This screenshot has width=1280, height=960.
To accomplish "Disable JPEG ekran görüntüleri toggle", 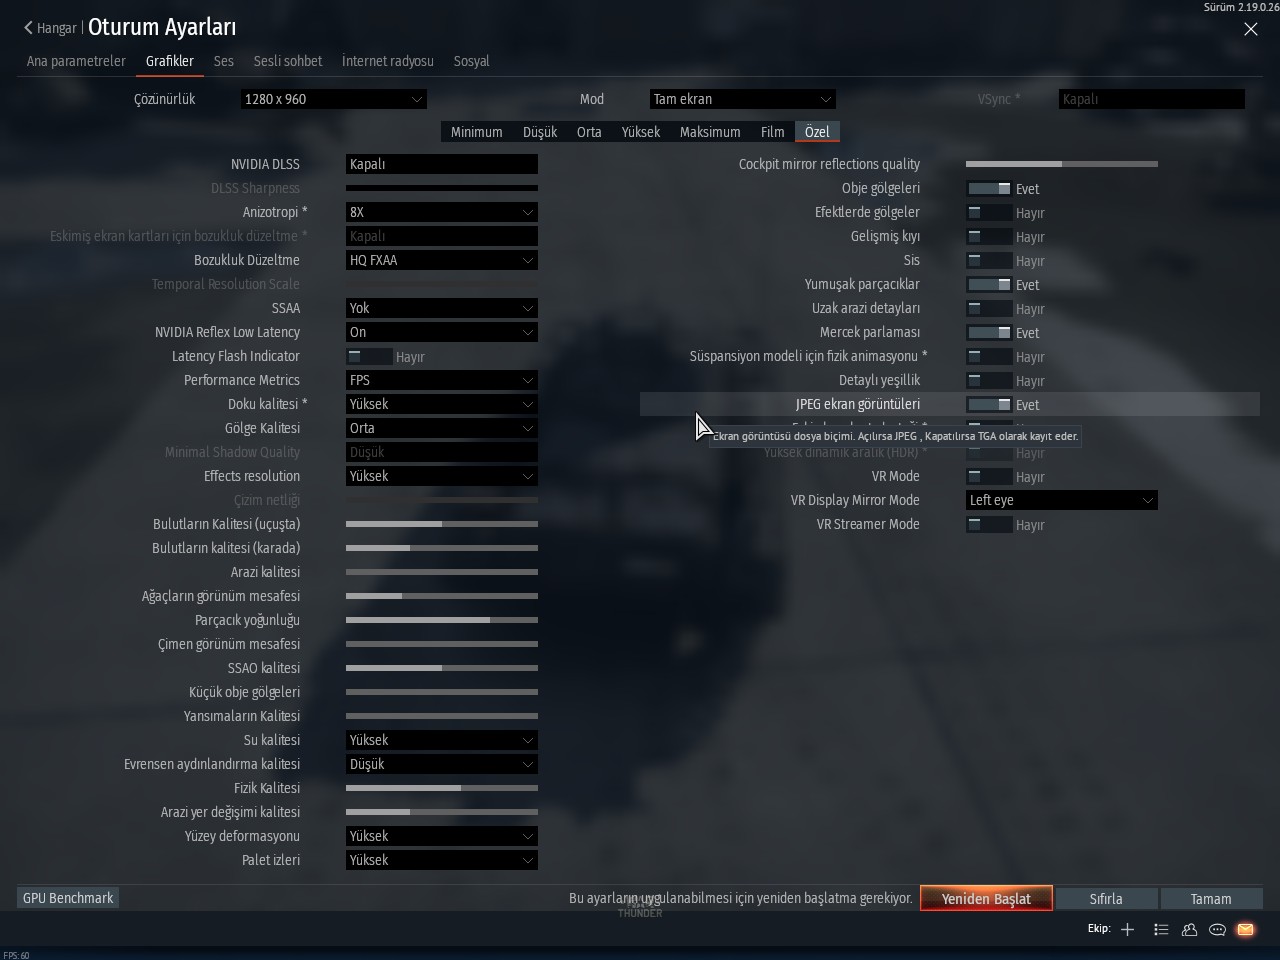I will click(x=989, y=404).
